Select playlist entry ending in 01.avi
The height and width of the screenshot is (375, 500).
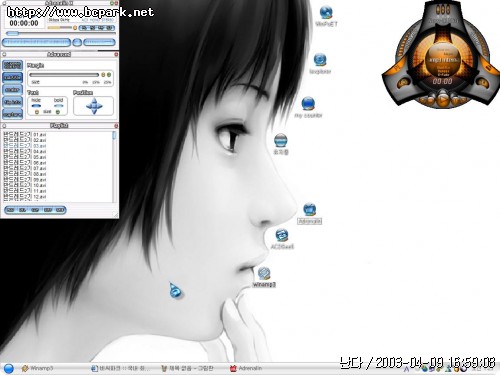25,134
